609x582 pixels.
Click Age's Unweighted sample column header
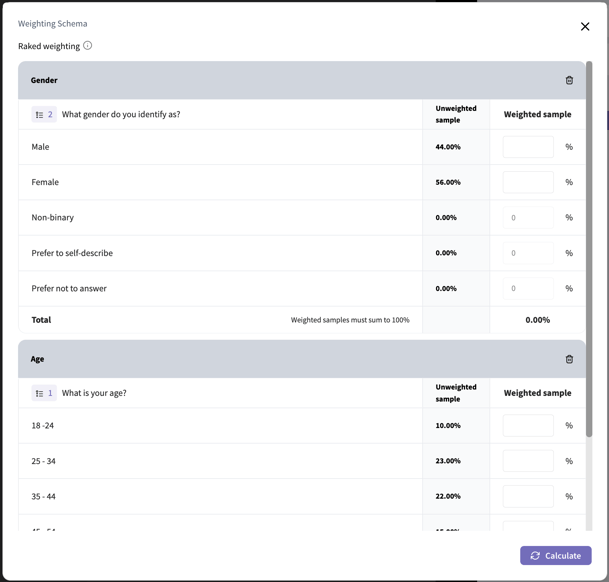tap(456, 393)
